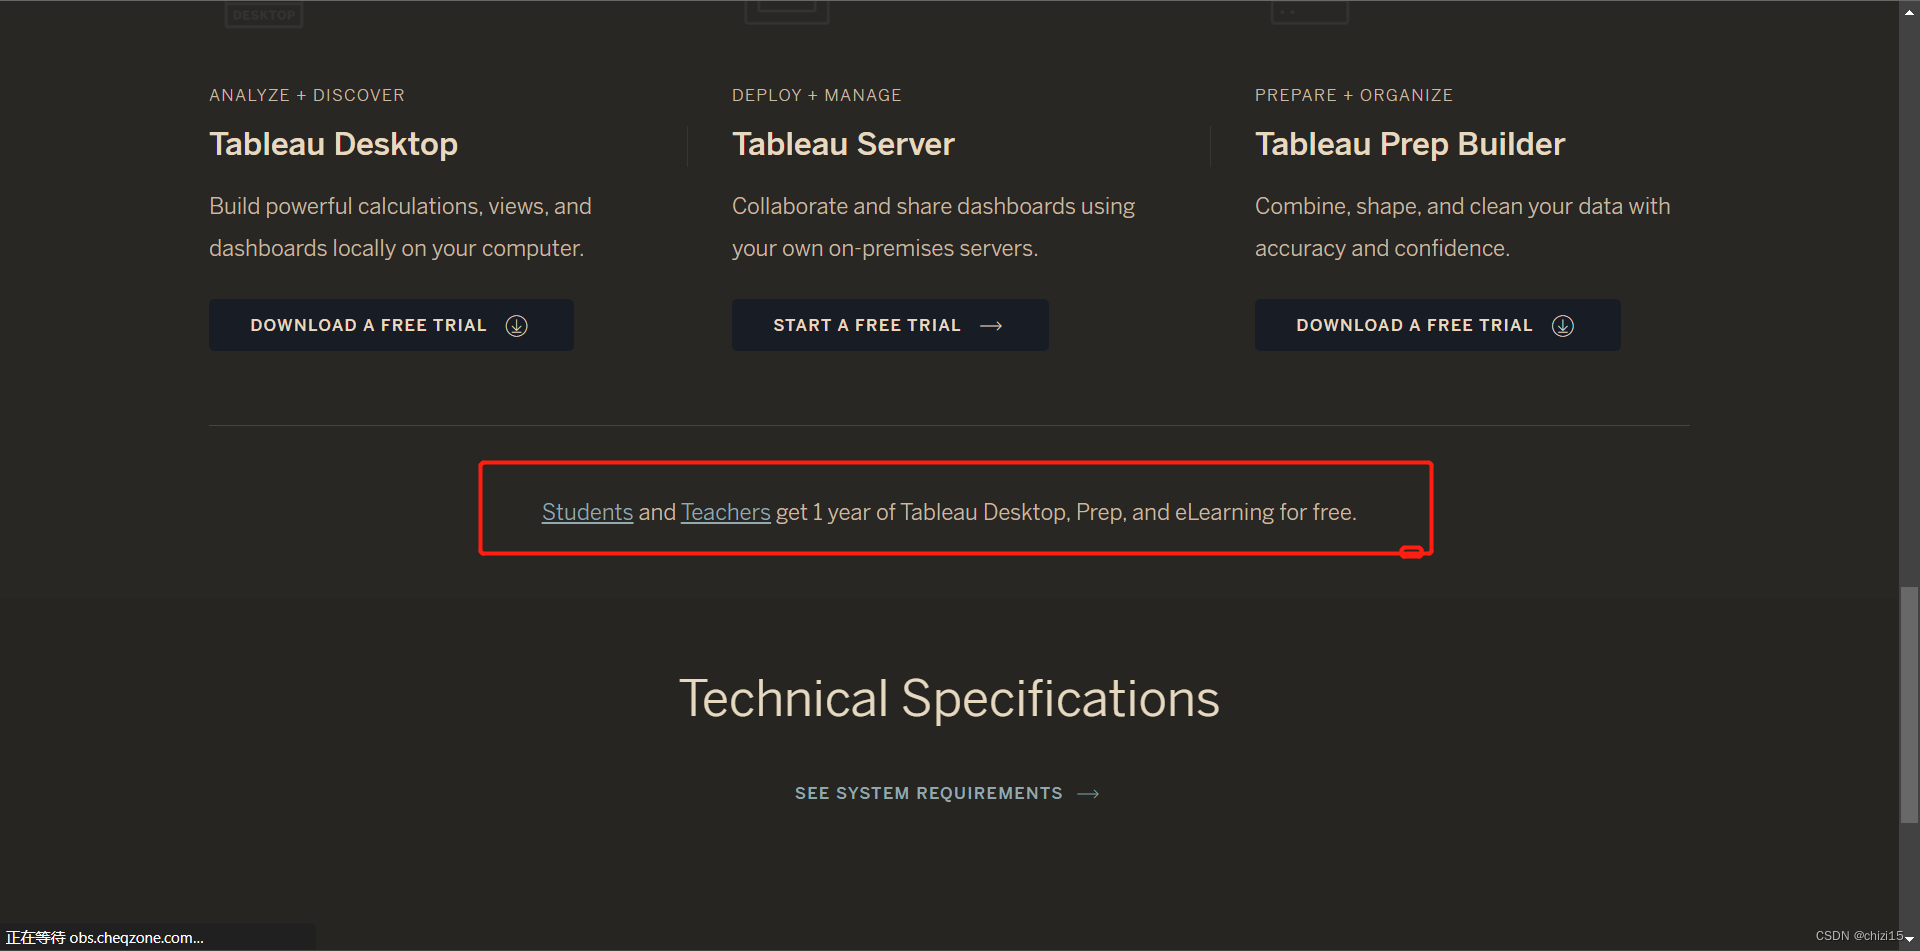
Task: Click the browser status text obs.cheqzone.com
Action: [x=105, y=937]
